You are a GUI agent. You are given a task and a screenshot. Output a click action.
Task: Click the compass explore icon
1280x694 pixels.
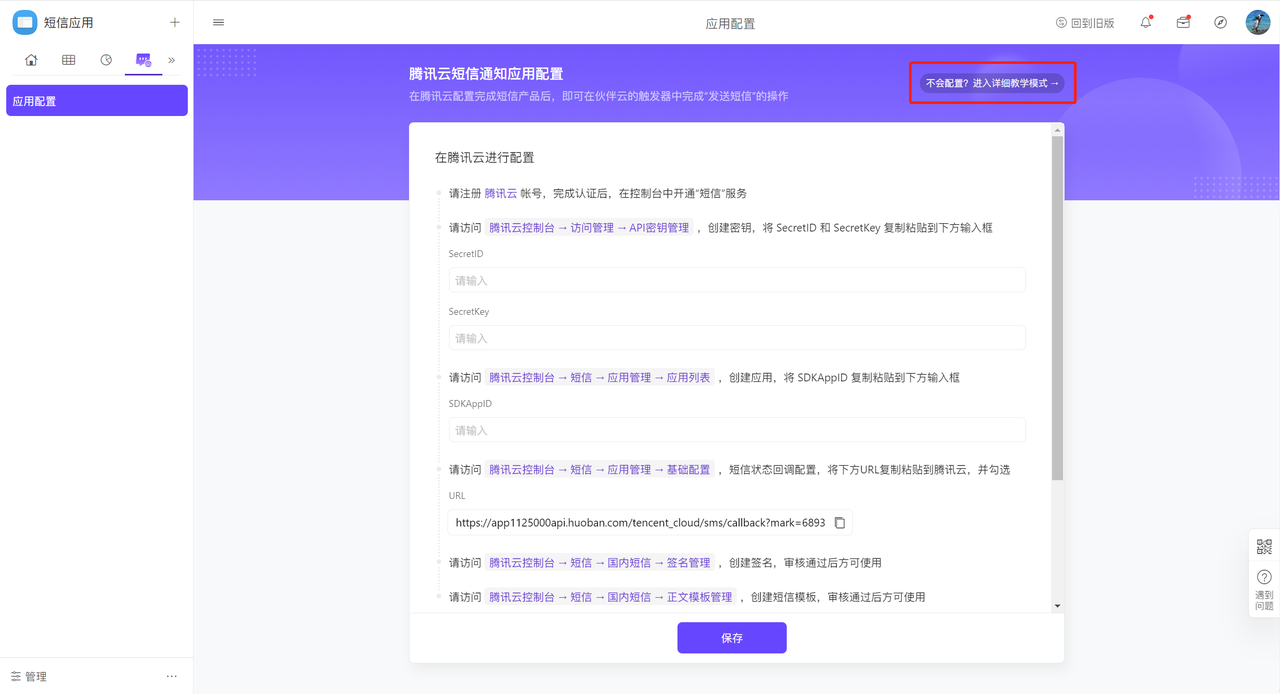1220,22
